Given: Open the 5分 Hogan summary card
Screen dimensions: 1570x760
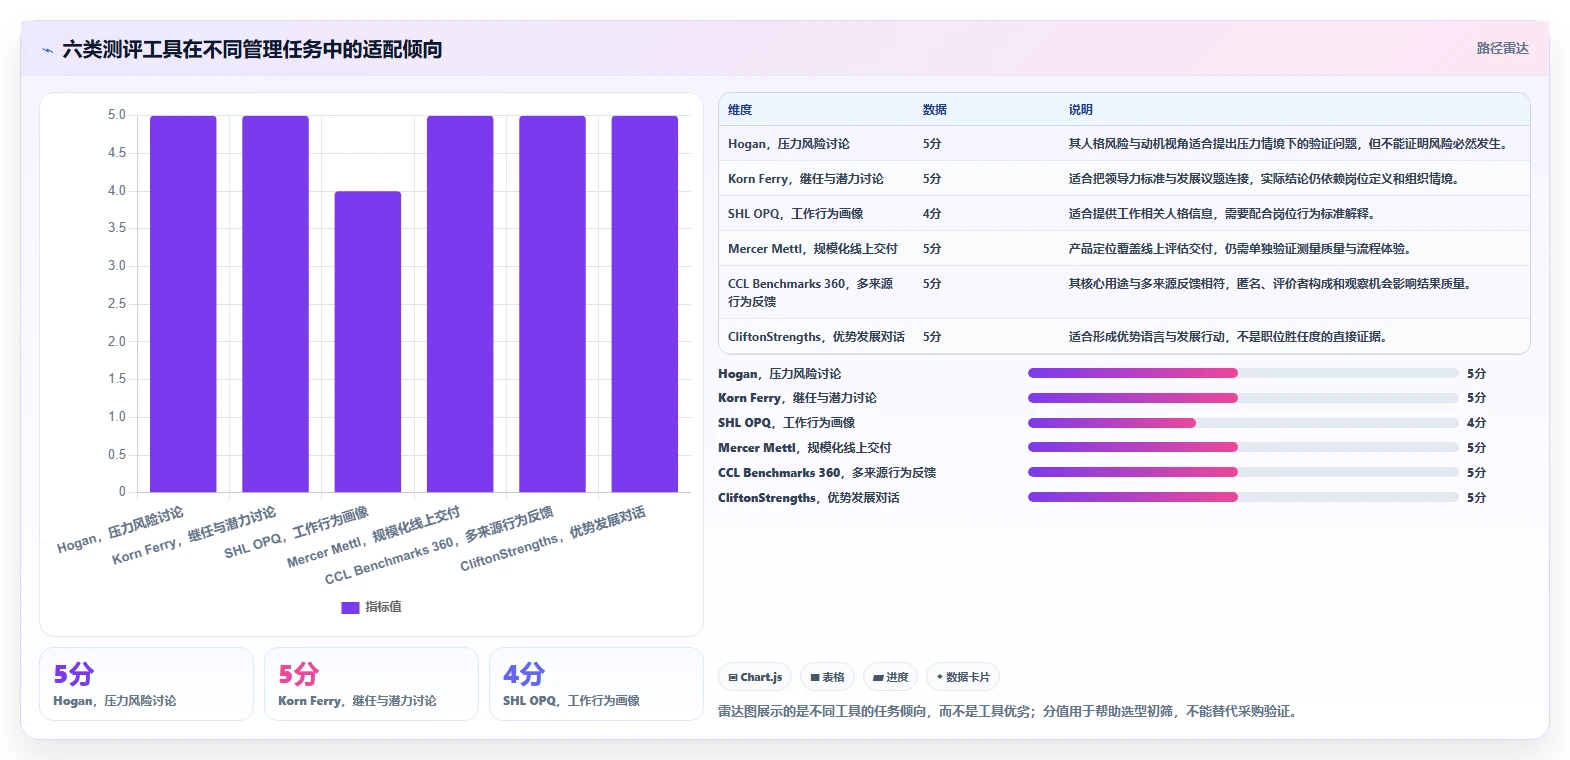Looking at the screenshot, I should 146,684.
